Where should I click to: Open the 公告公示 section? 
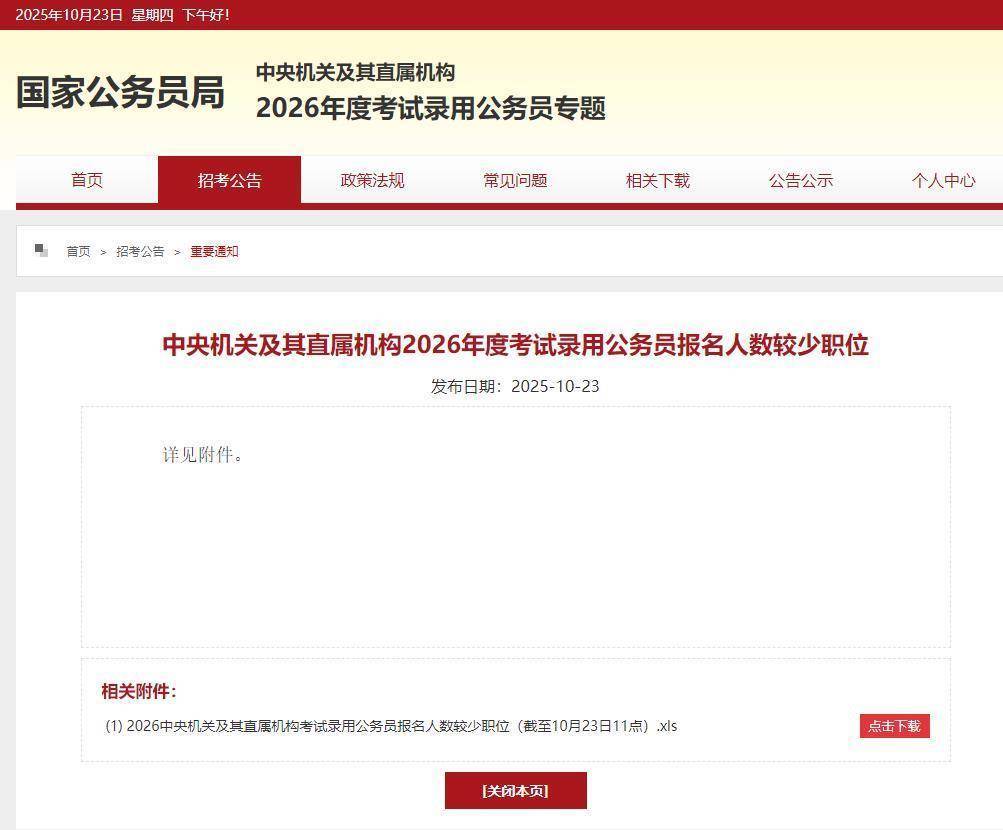tap(799, 180)
